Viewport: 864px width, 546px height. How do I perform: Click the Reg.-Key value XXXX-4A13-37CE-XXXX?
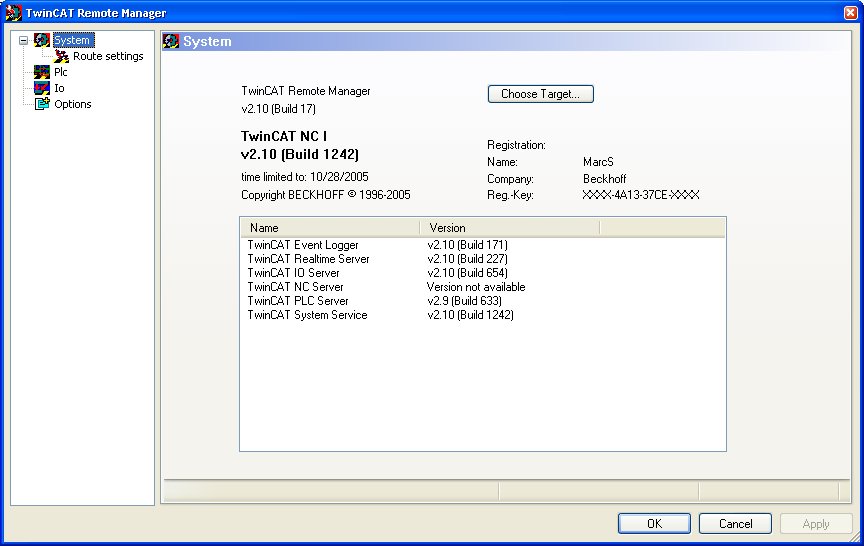point(641,195)
